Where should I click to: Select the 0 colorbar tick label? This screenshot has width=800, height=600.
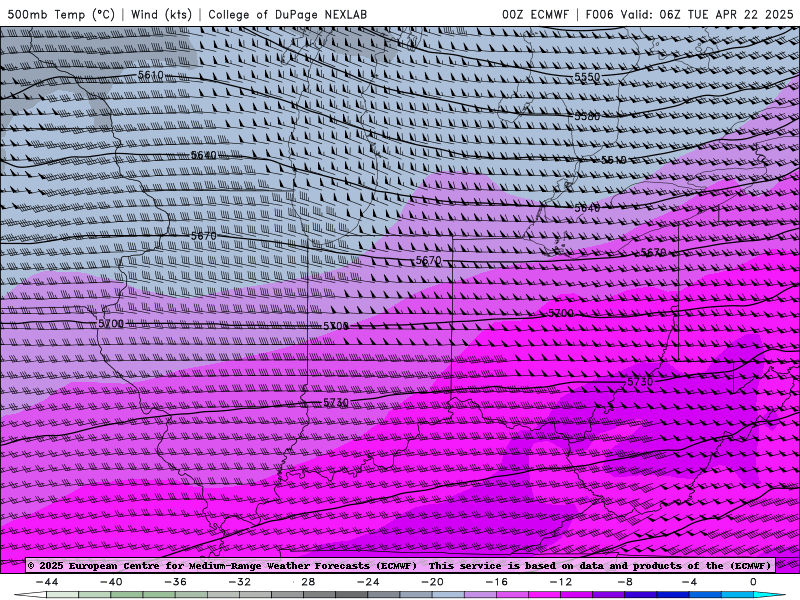pyautogui.click(x=753, y=582)
